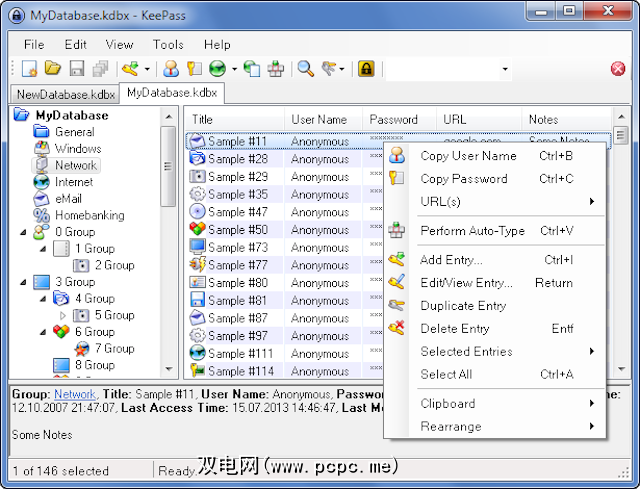Collapse the 0 Group tree node
The height and width of the screenshot is (489, 640).
(24, 233)
